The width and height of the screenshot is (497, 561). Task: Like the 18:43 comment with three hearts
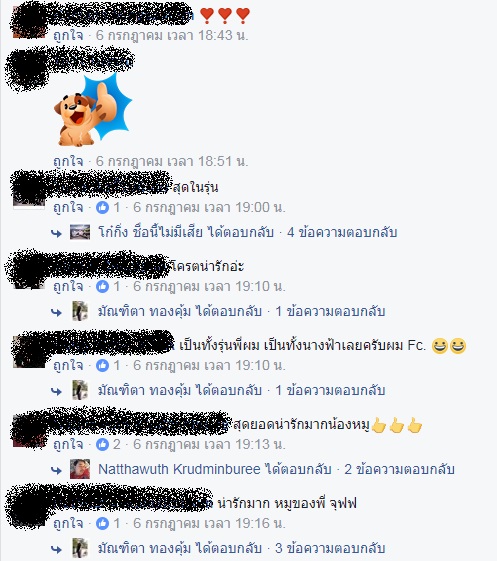pos(68,35)
